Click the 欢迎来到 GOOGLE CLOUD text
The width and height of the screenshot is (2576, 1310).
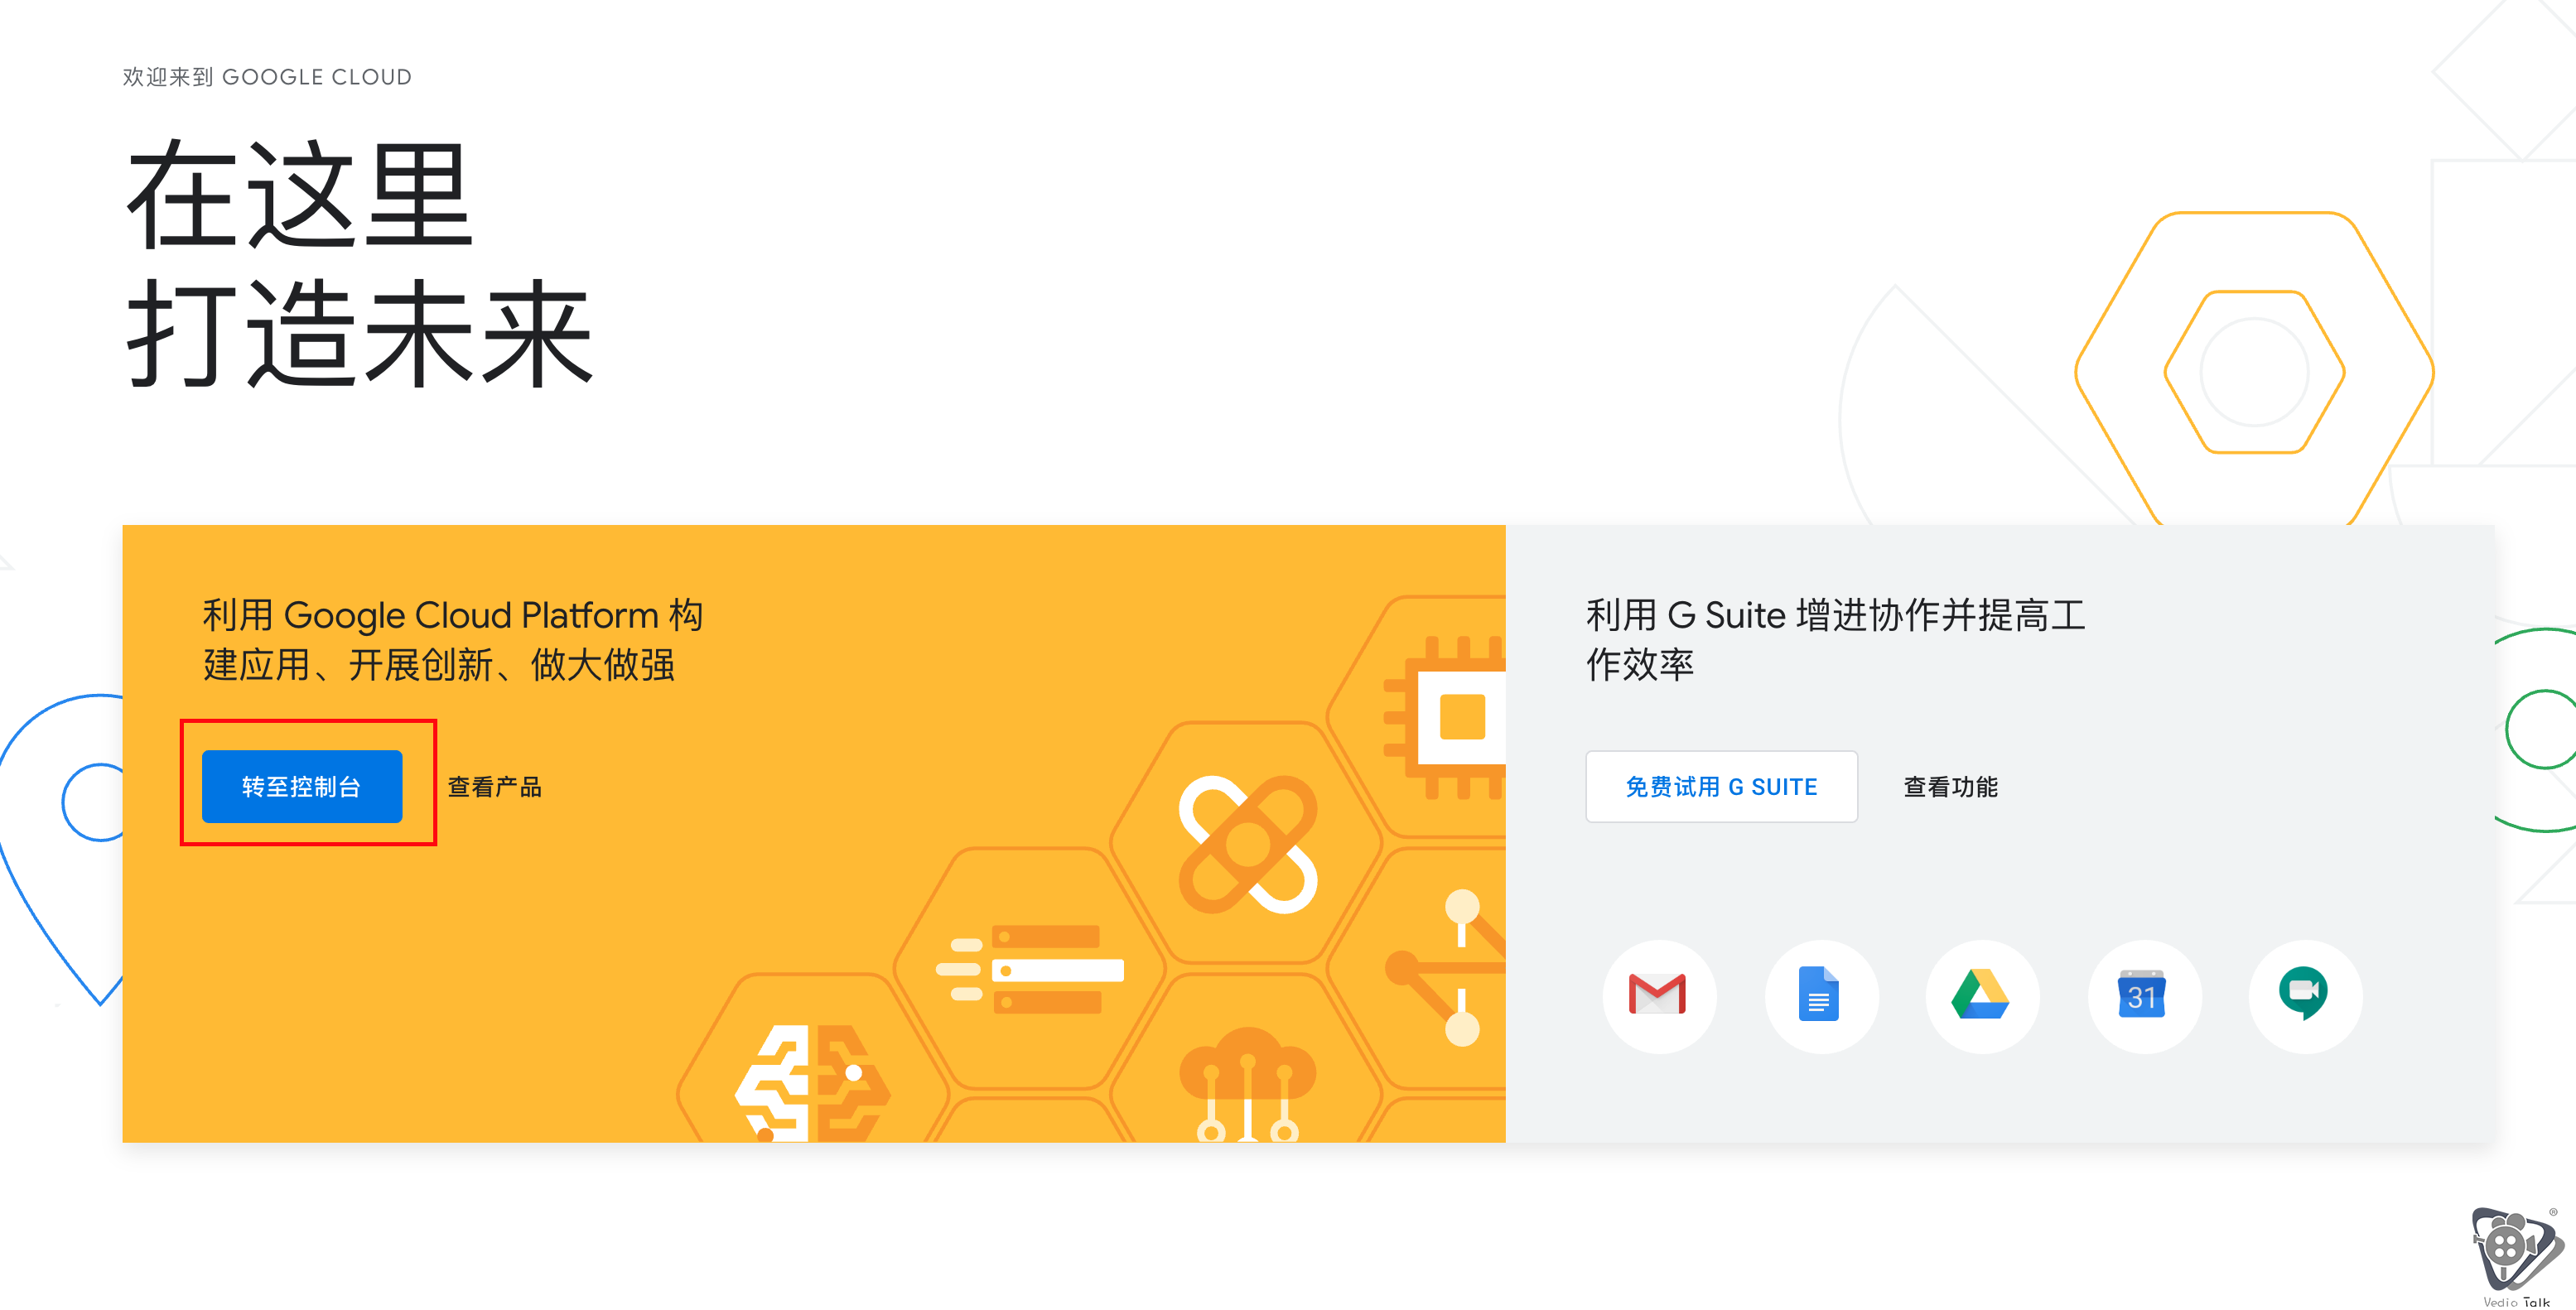click(267, 77)
